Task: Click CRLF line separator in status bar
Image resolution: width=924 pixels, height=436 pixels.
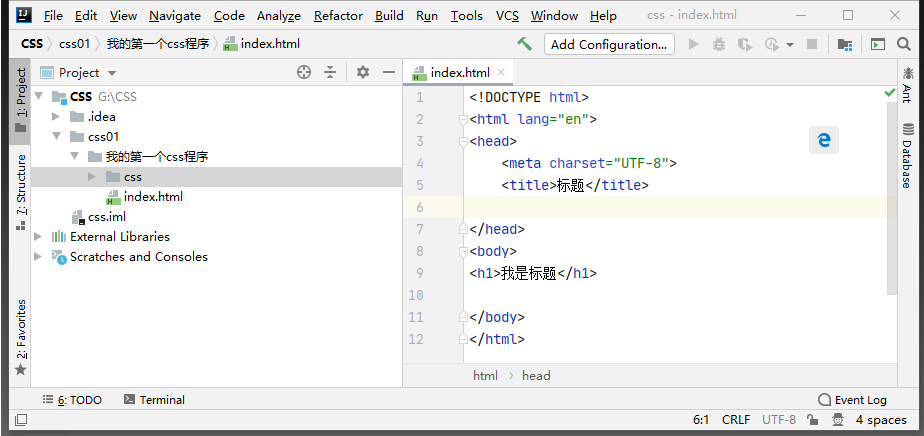Action: (x=736, y=420)
